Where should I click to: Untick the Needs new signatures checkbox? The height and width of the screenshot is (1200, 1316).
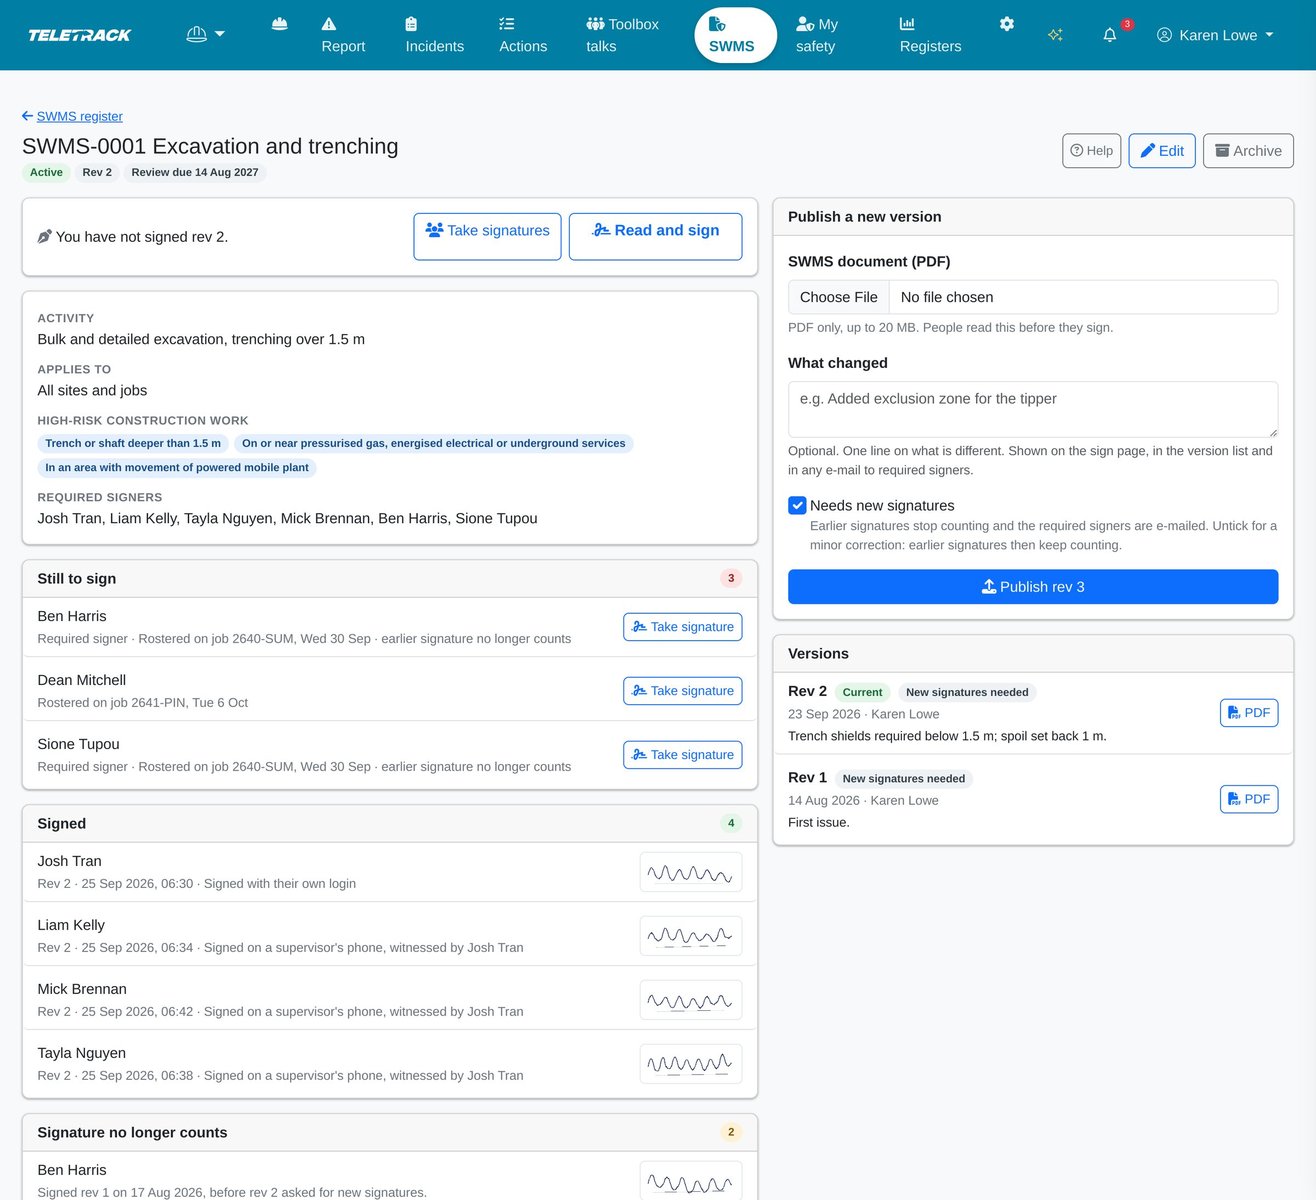point(797,505)
